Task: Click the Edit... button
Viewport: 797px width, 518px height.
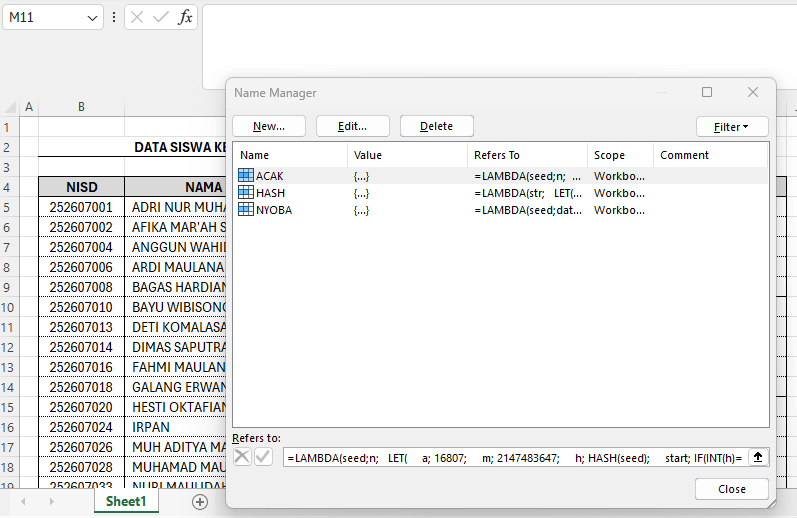Action: [353, 126]
